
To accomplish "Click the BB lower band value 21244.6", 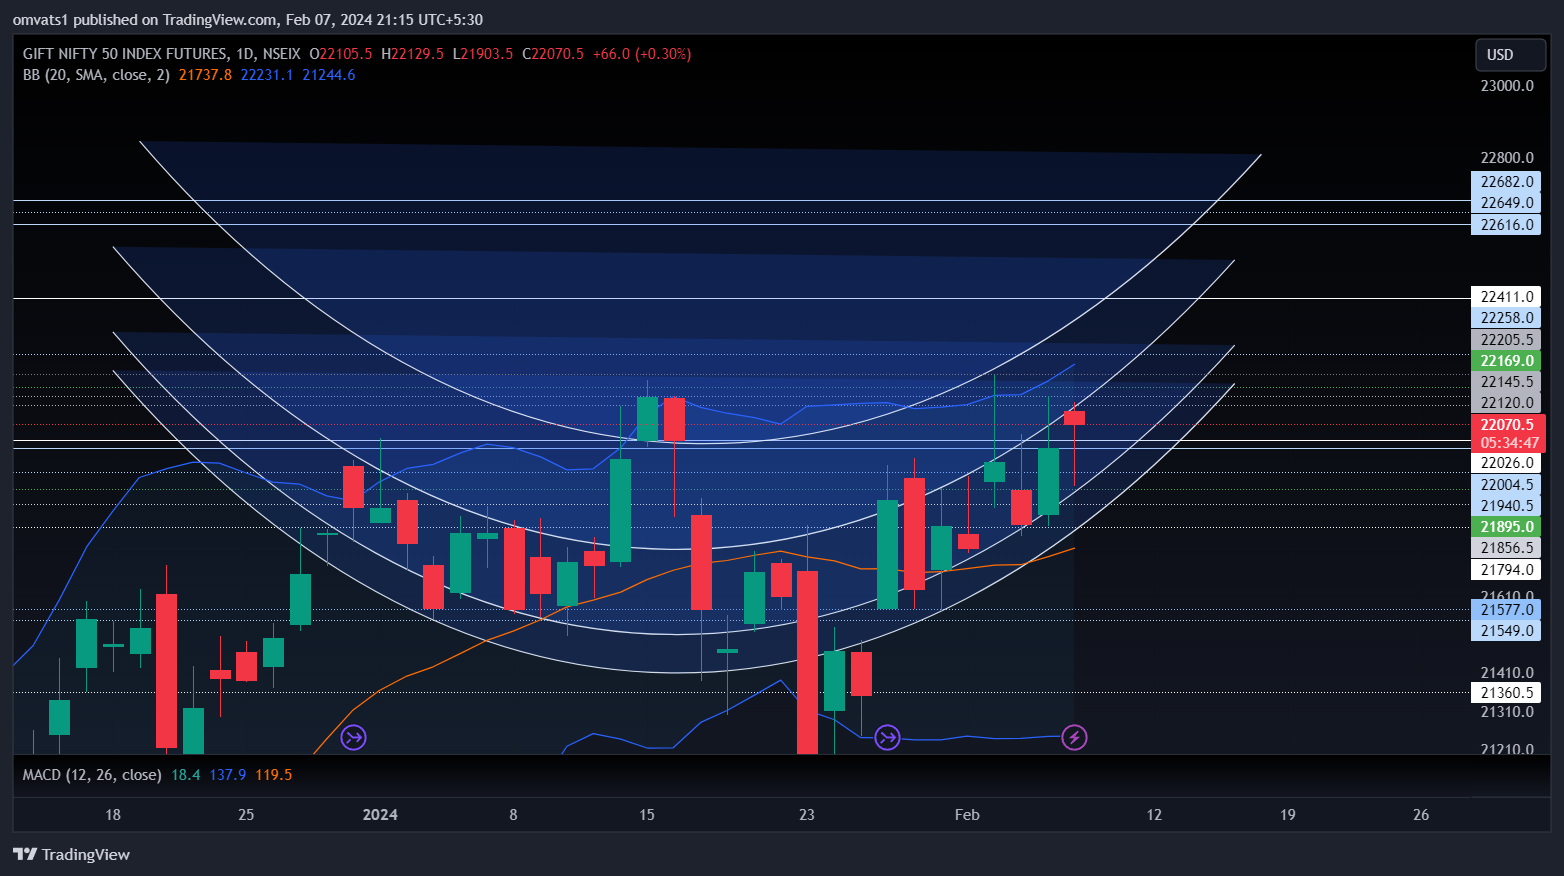I will click(x=329, y=75).
